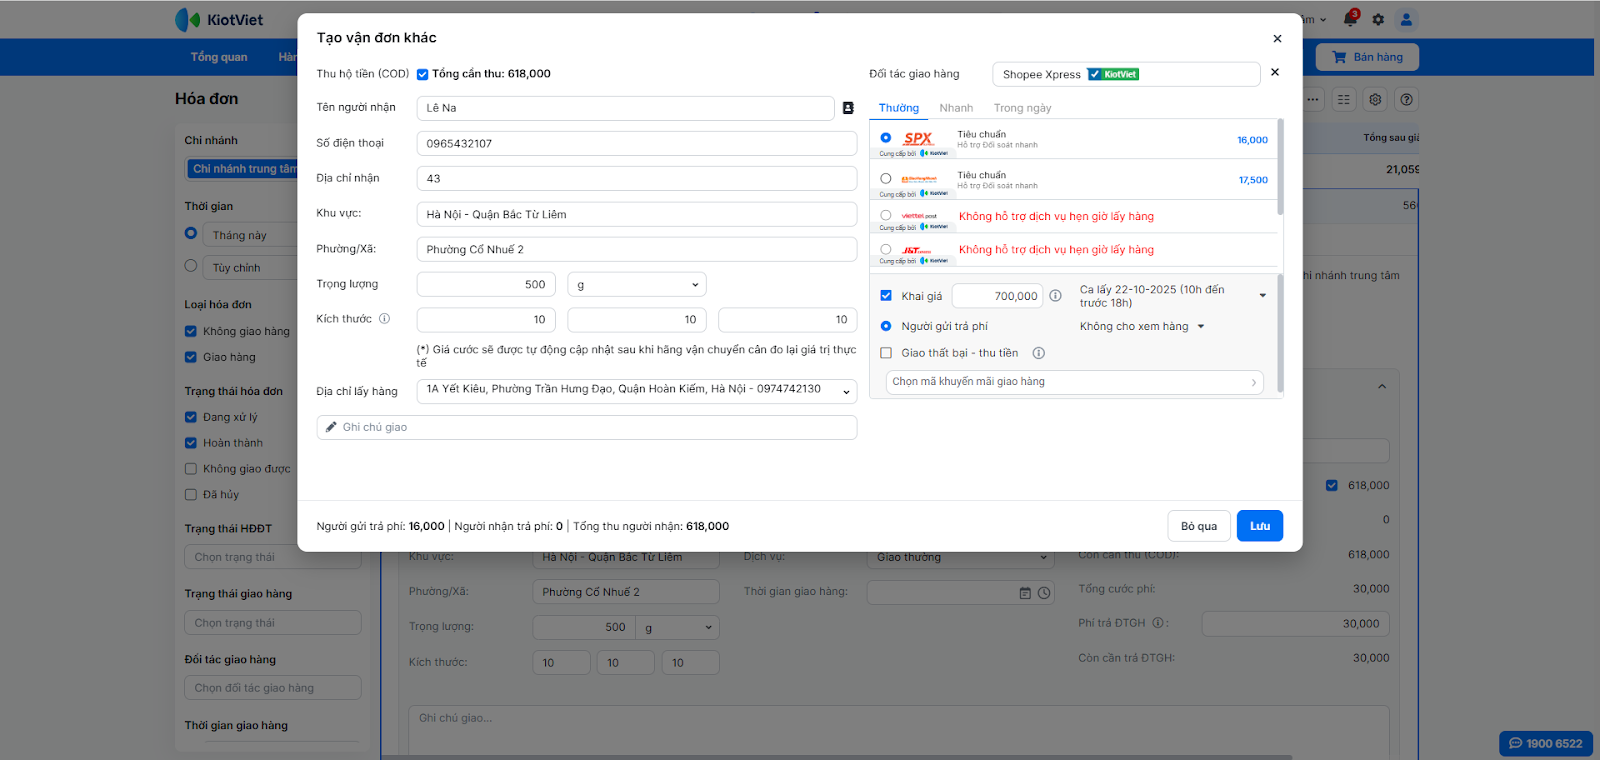Click help question mark icon on invoice toolbar
Viewport: 1600px width, 760px height.
tap(1407, 99)
